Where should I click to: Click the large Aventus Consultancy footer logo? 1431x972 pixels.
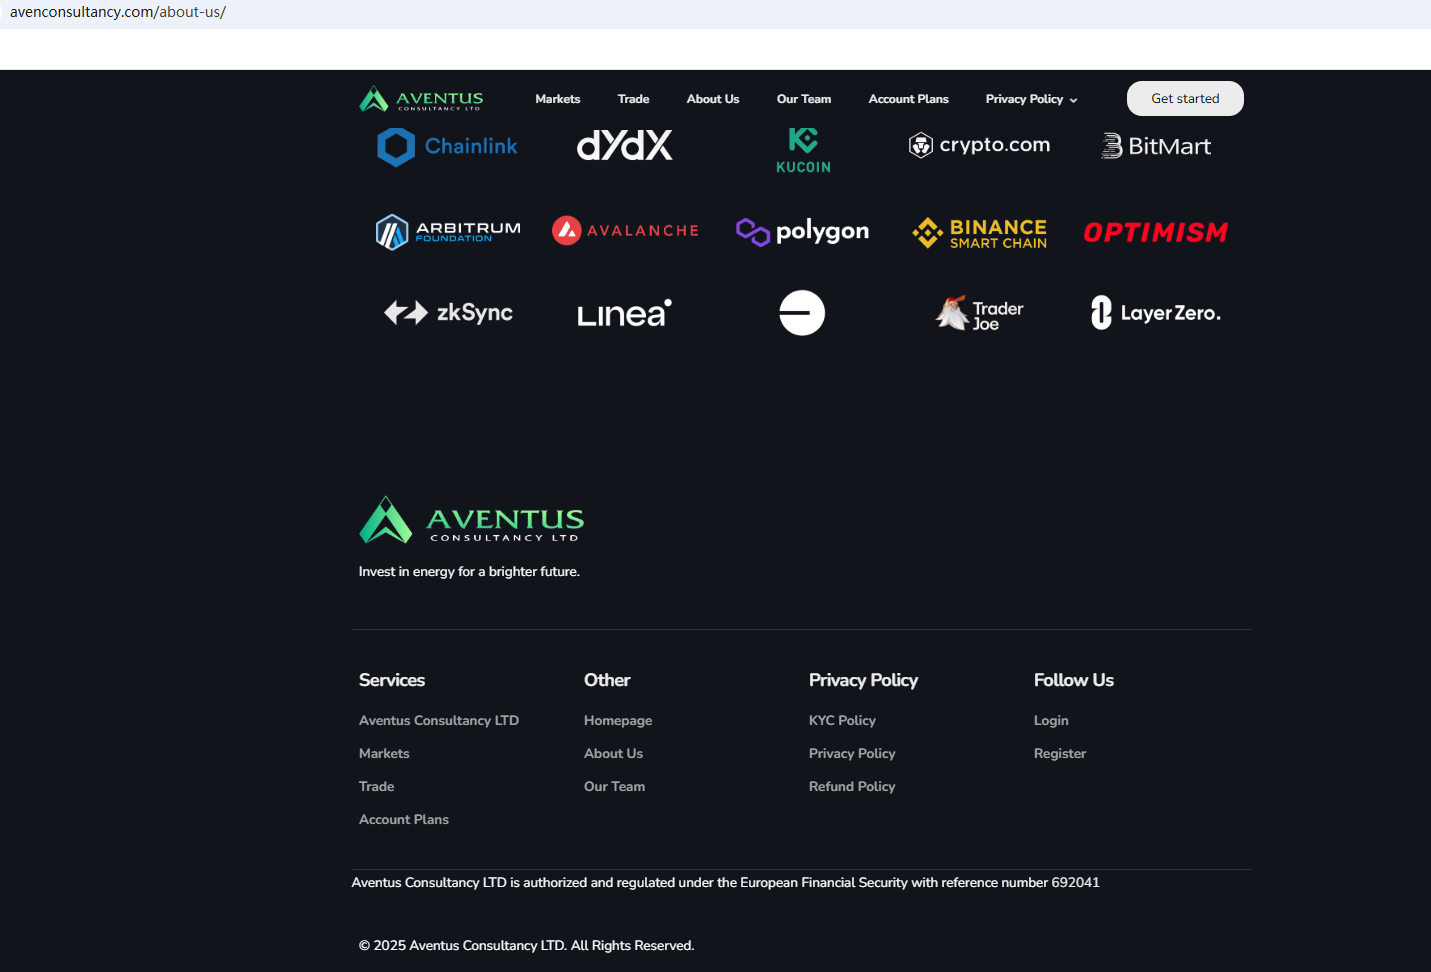click(x=471, y=520)
